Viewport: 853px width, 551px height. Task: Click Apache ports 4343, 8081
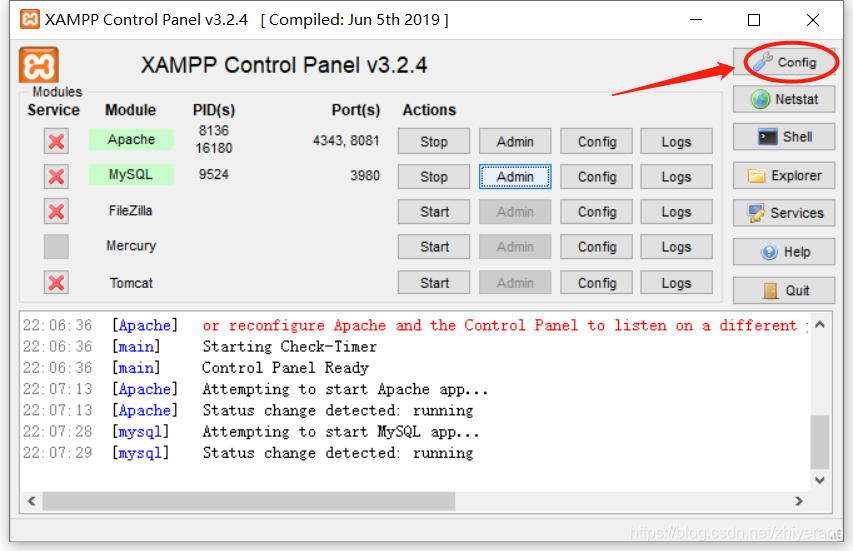[x=346, y=141]
